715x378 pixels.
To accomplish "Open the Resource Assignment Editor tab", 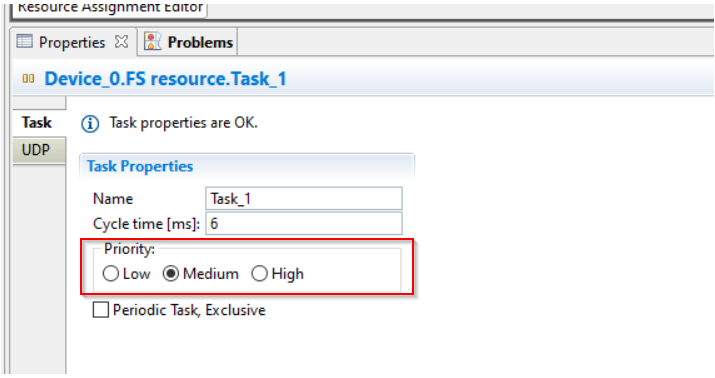I will tap(110, 8).
